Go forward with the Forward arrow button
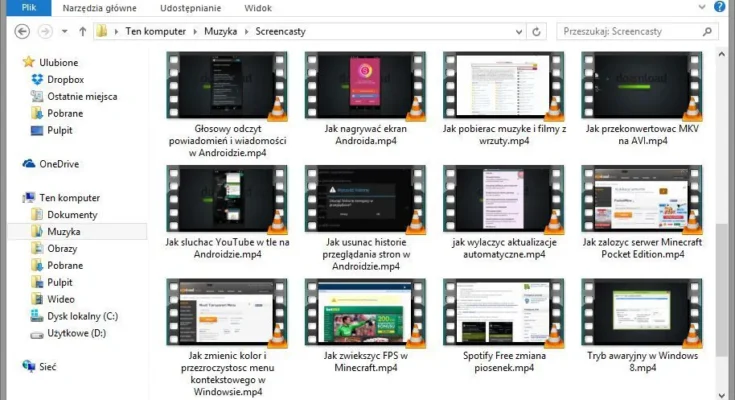Screen dimensions: 735x400 (x=45, y=31)
